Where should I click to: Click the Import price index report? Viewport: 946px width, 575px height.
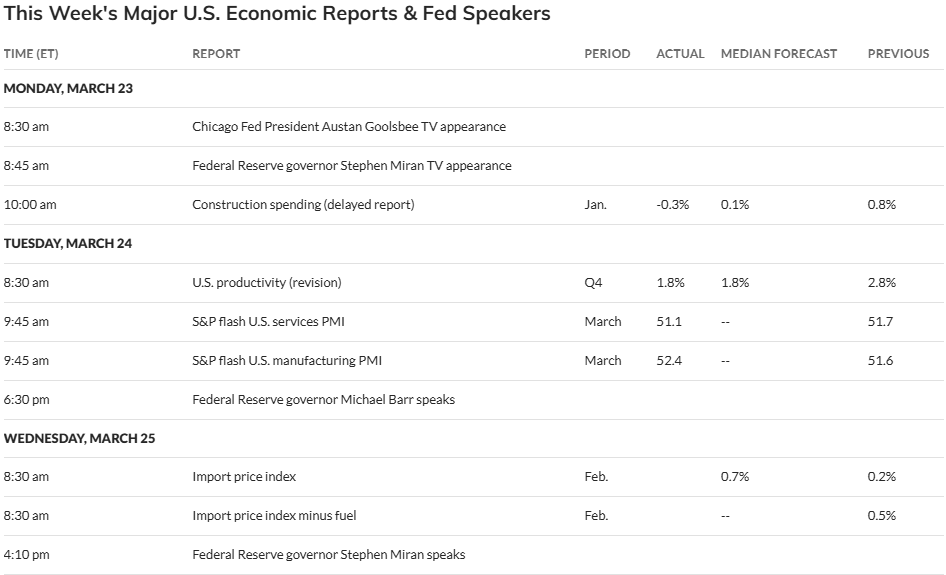pyautogui.click(x=244, y=477)
